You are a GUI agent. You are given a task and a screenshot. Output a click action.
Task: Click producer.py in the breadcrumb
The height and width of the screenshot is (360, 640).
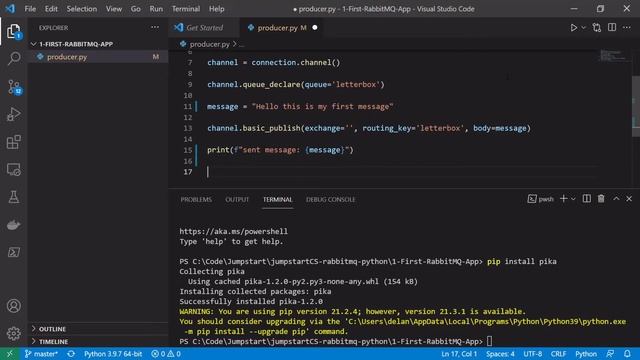(209, 44)
